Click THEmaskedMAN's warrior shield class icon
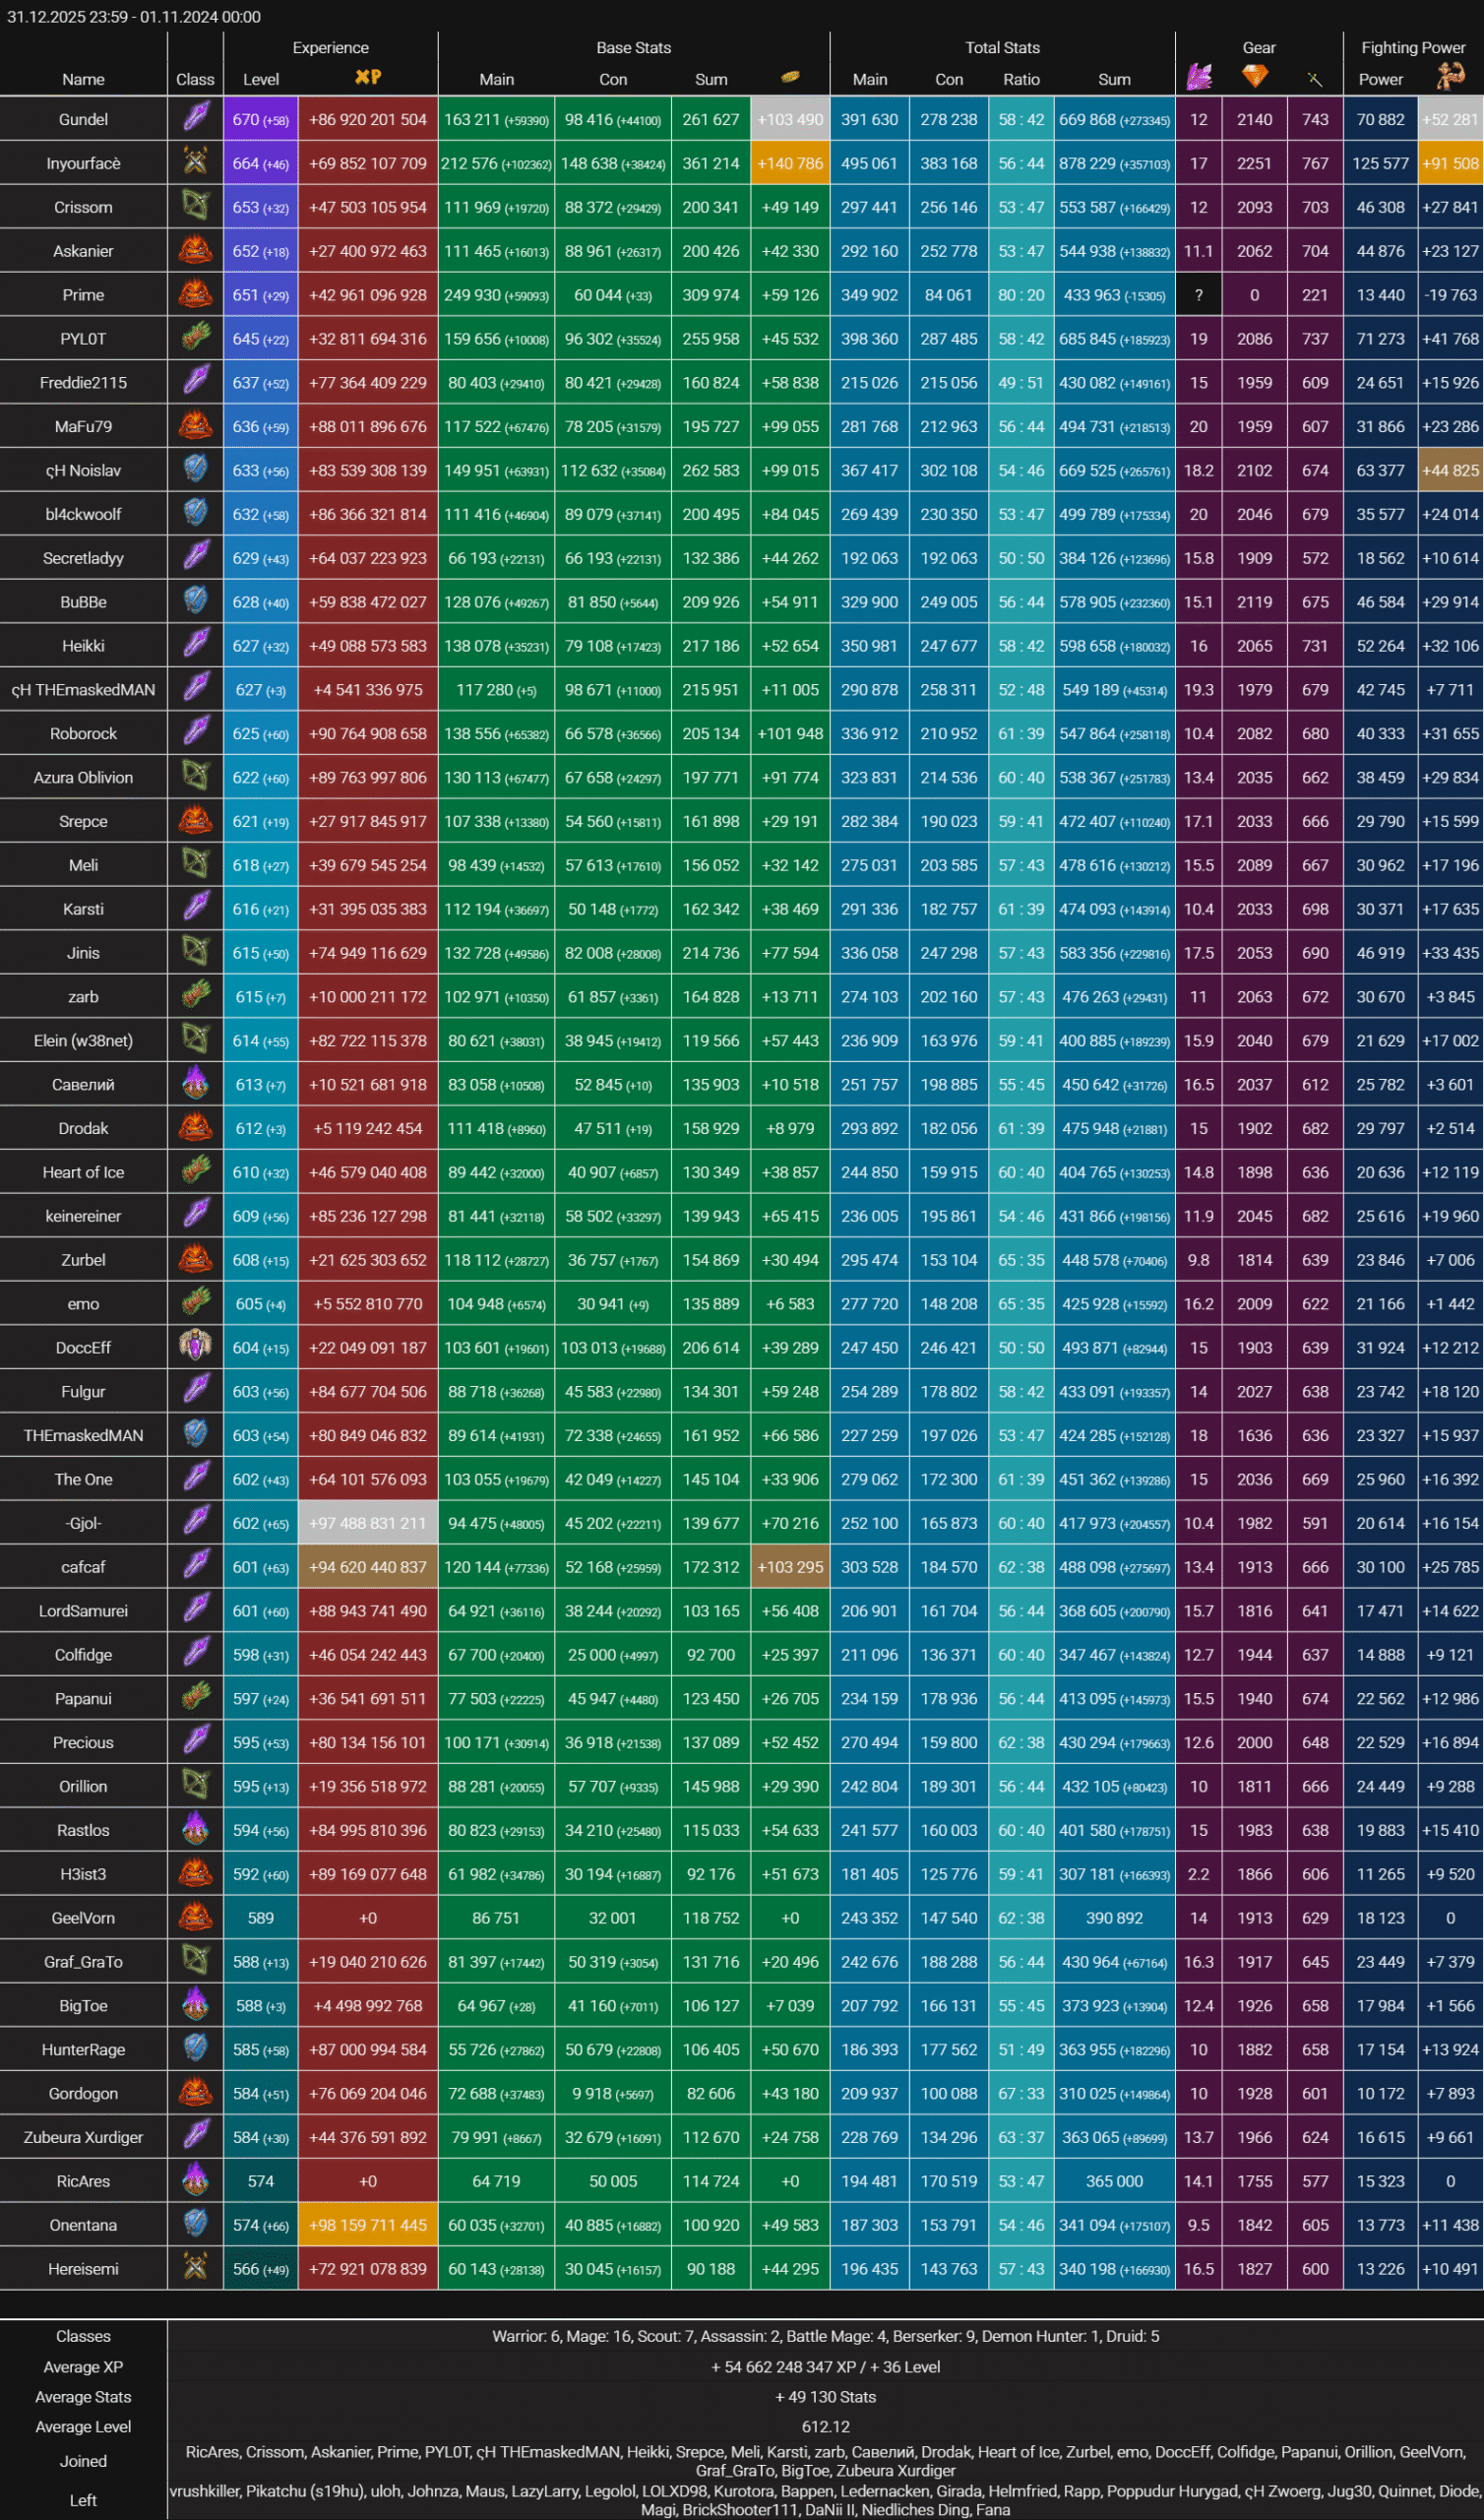 pyautogui.click(x=195, y=1435)
